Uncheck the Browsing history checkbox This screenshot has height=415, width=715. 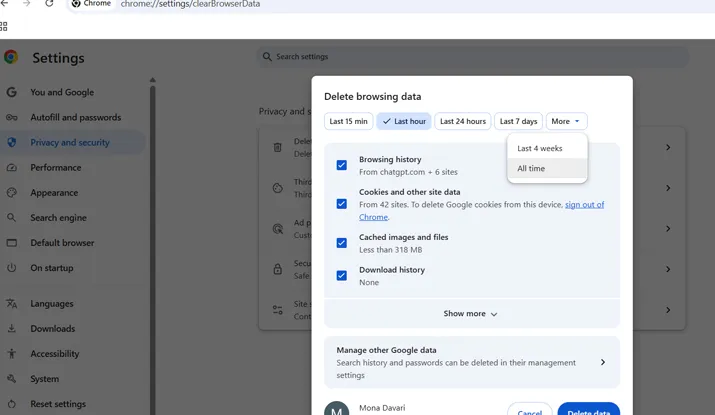(x=342, y=165)
